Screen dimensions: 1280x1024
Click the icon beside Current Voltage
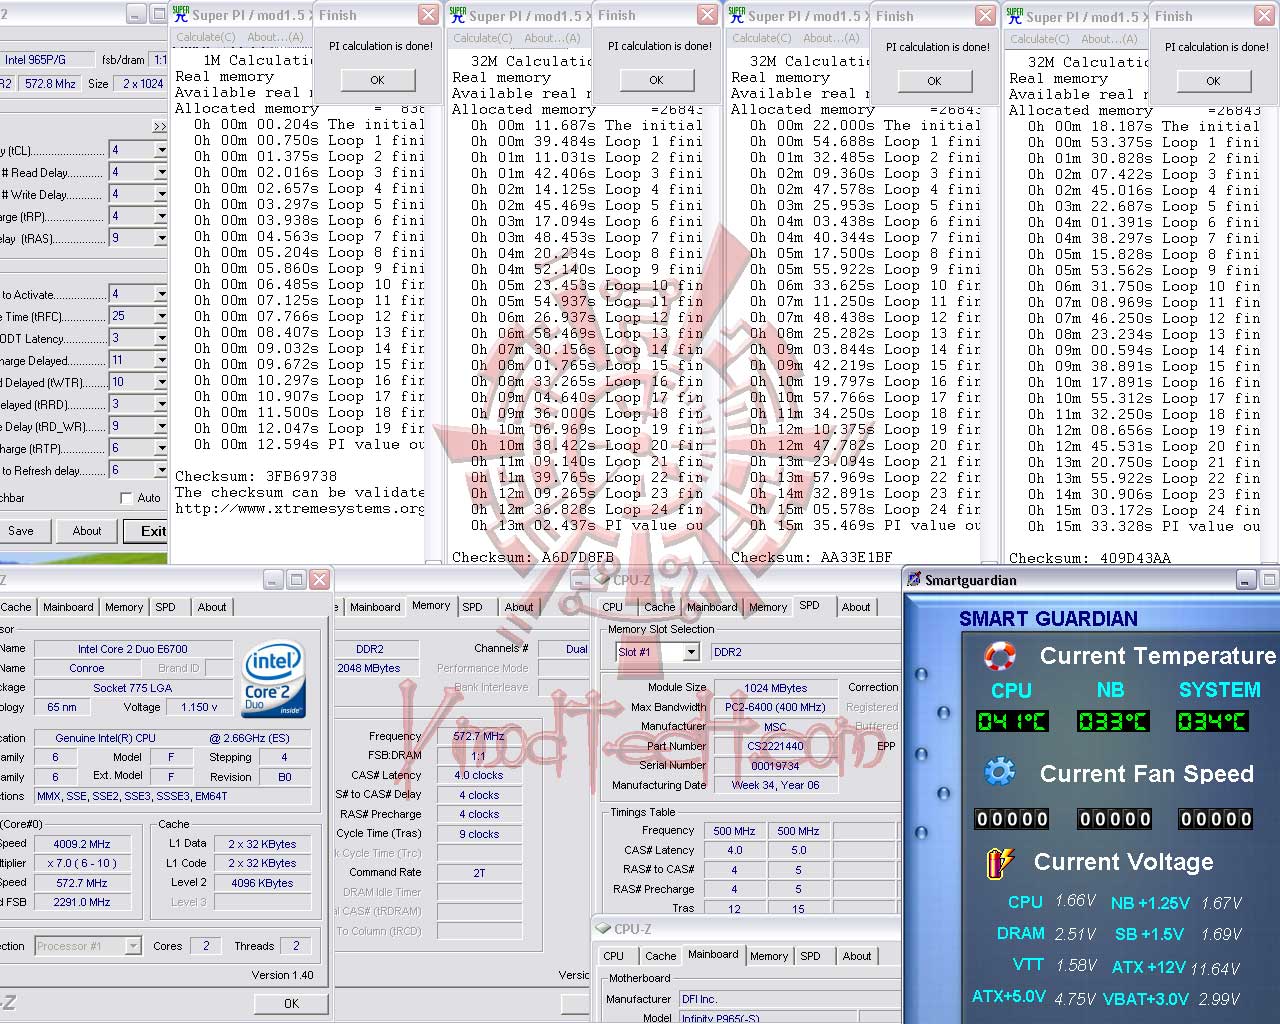click(x=1000, y=862)
